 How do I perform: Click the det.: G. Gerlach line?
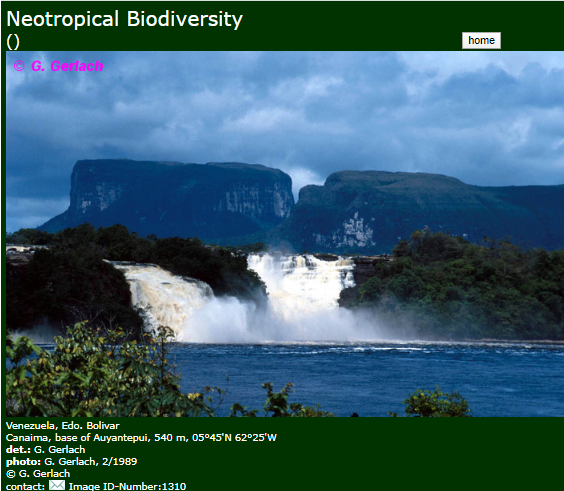point(46,450)
